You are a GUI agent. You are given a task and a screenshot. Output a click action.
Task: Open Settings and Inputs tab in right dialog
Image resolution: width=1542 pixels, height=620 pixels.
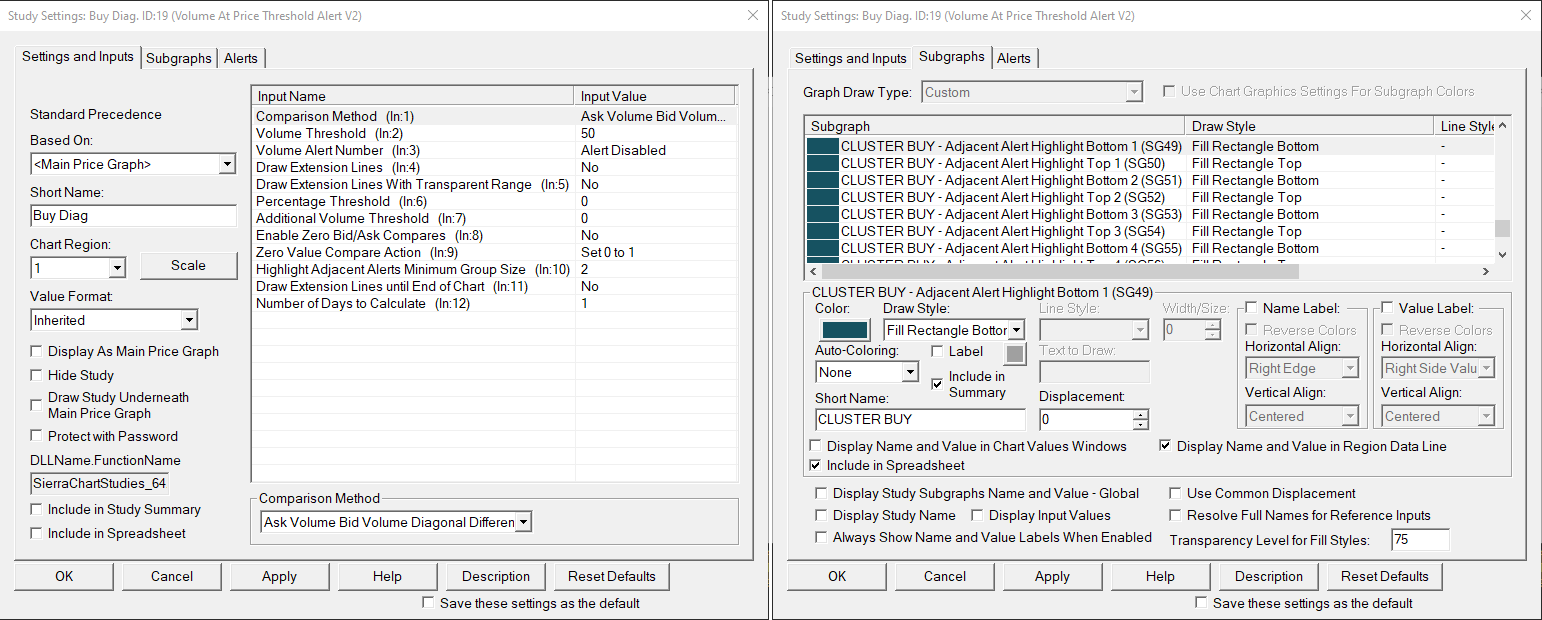coord(850,58)
